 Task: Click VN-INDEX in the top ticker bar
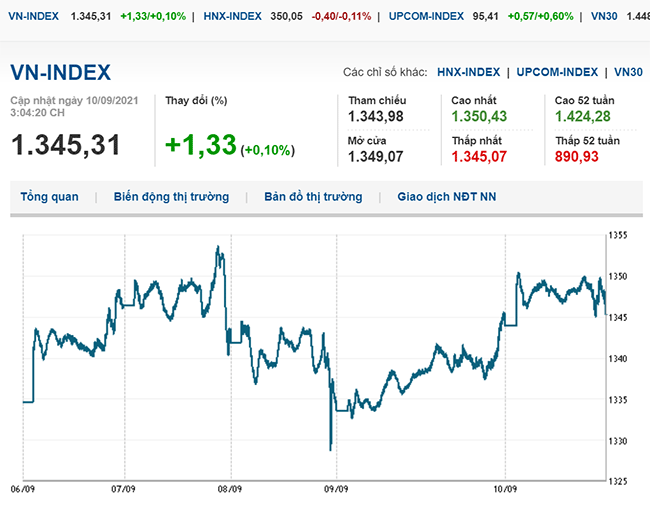[x=33, y=17]
